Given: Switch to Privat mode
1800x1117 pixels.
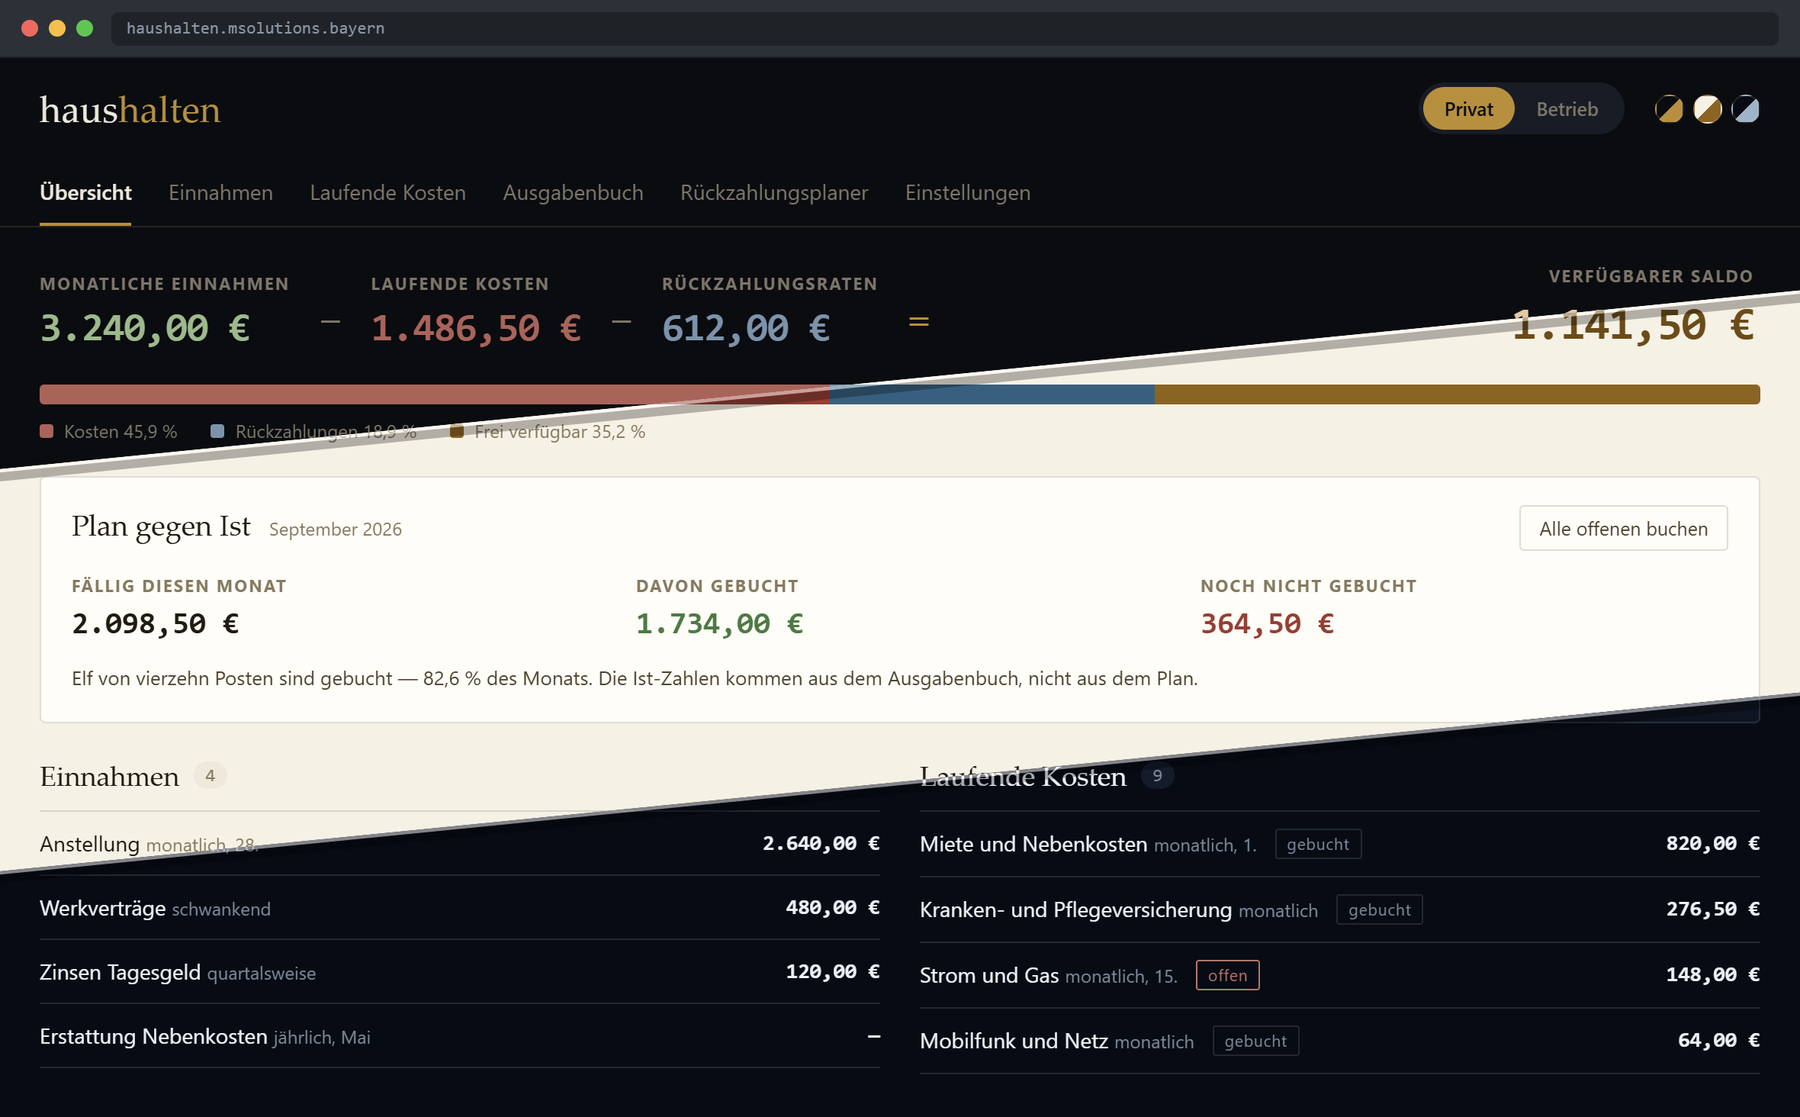Looking at the screenshot, I should pos(1468,109).
